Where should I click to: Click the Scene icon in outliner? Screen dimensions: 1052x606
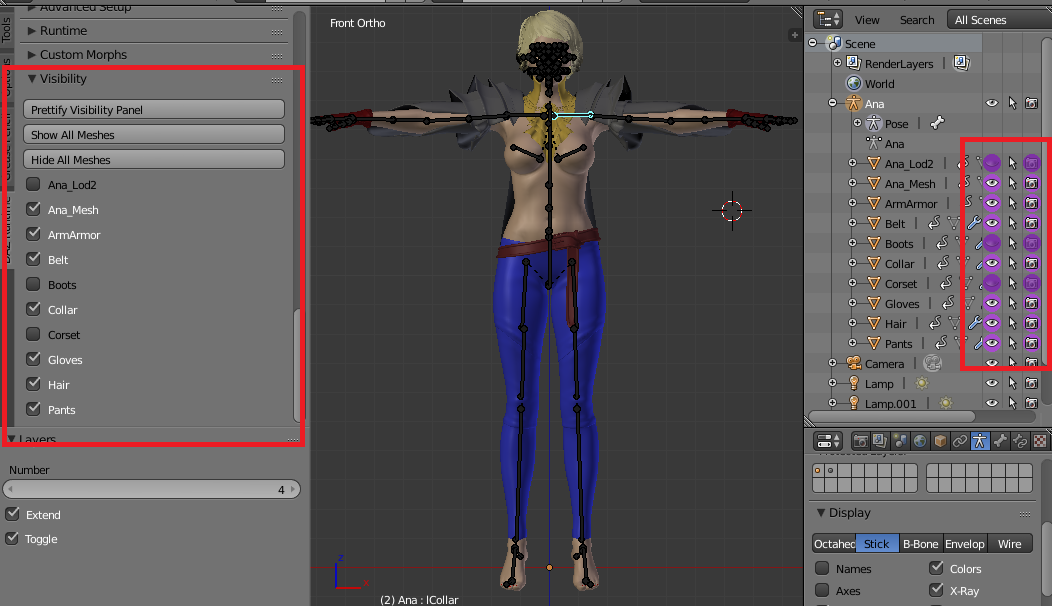(835, 43)
